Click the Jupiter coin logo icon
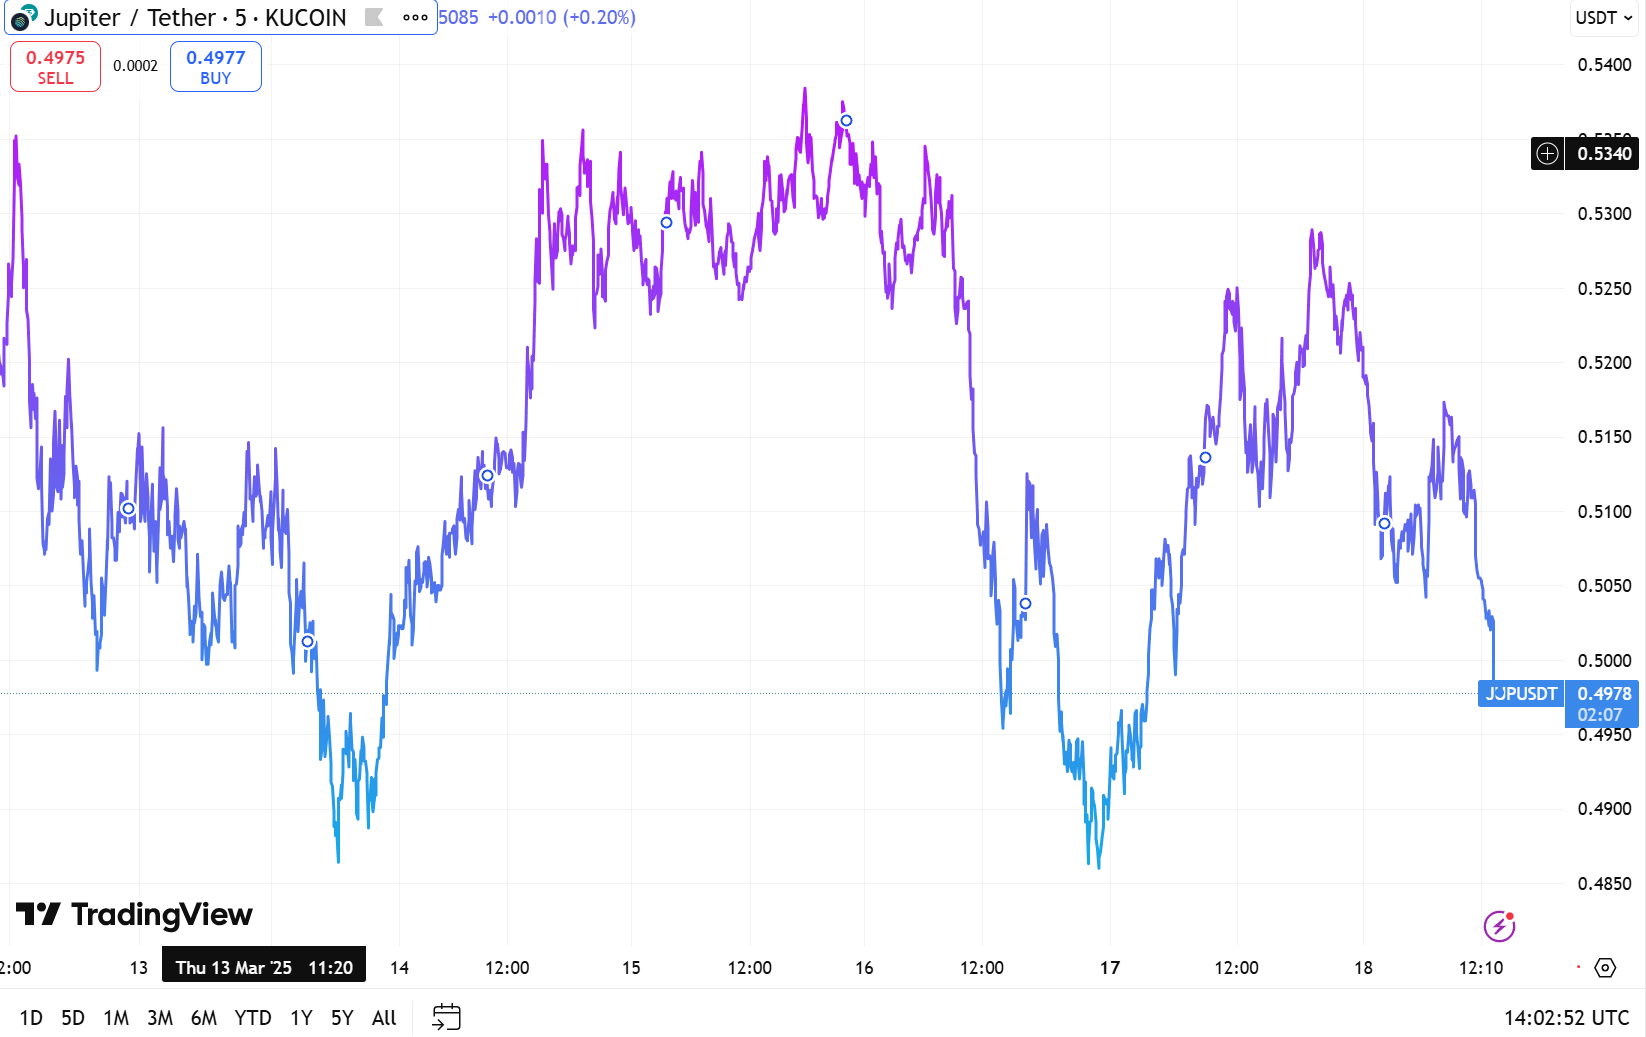Screen dimensions: 1646x1037 click(x=23, y=17)
